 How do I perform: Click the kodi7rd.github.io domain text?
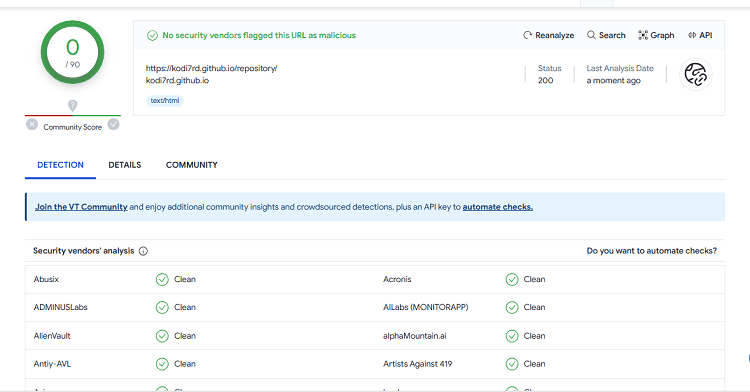click(177, 80)
